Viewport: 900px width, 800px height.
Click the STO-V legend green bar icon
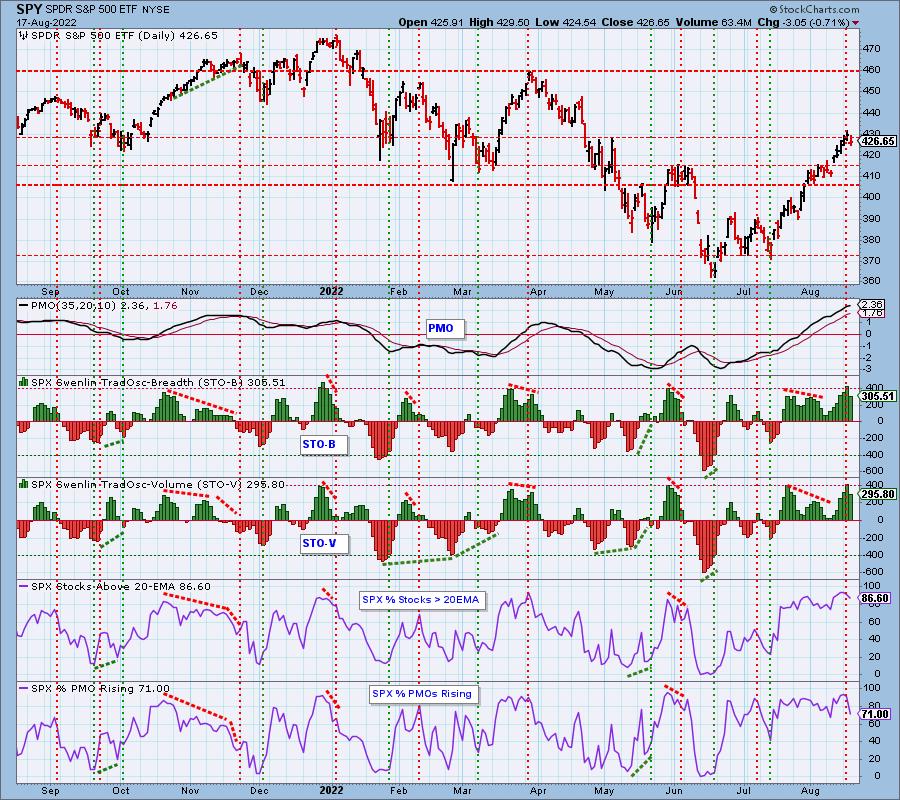(x=24, y=484)
